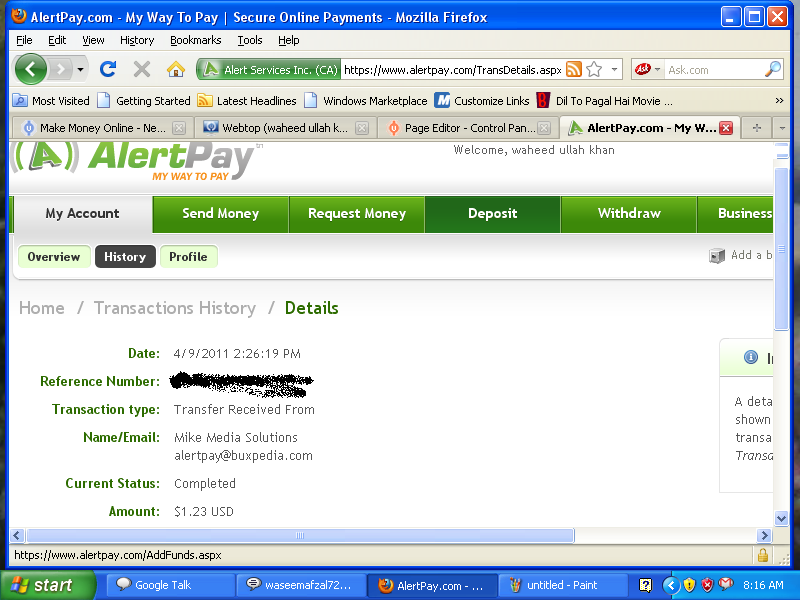800x600 pixels.
Task: Click the Overview sub-tab button
Action: click(x=54, y=256)
